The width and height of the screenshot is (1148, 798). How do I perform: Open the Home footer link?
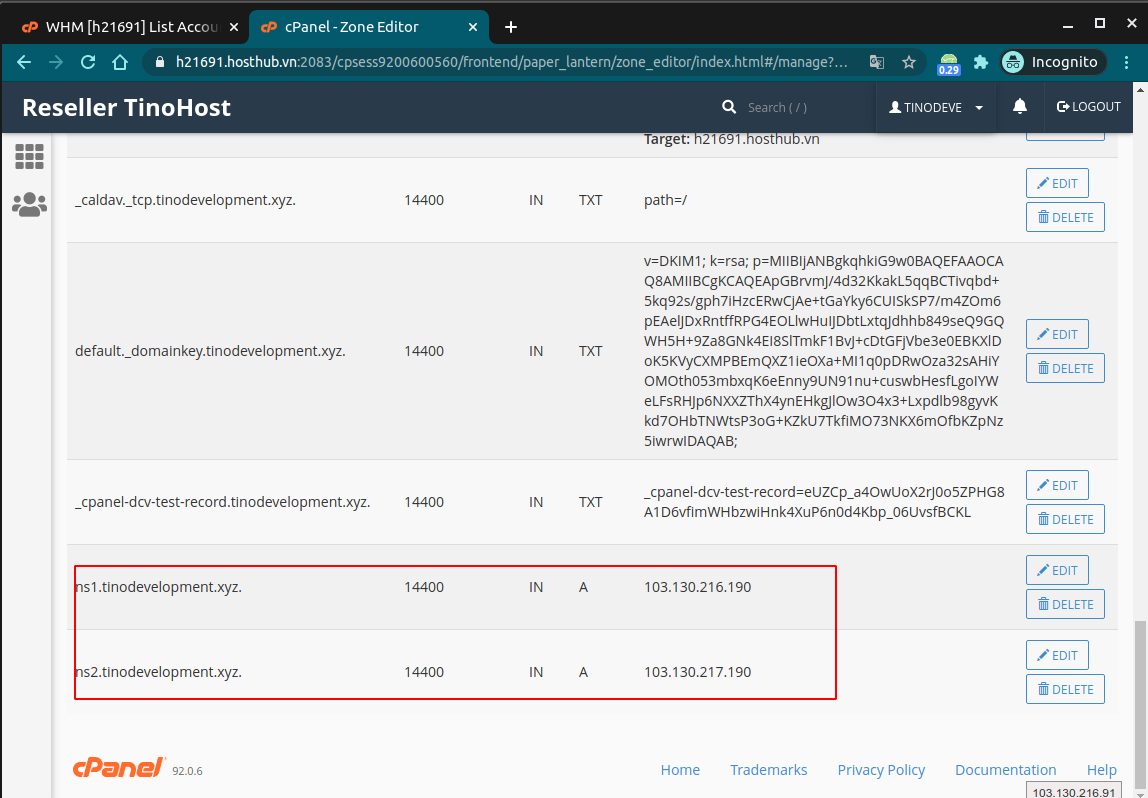coord(680,770)
